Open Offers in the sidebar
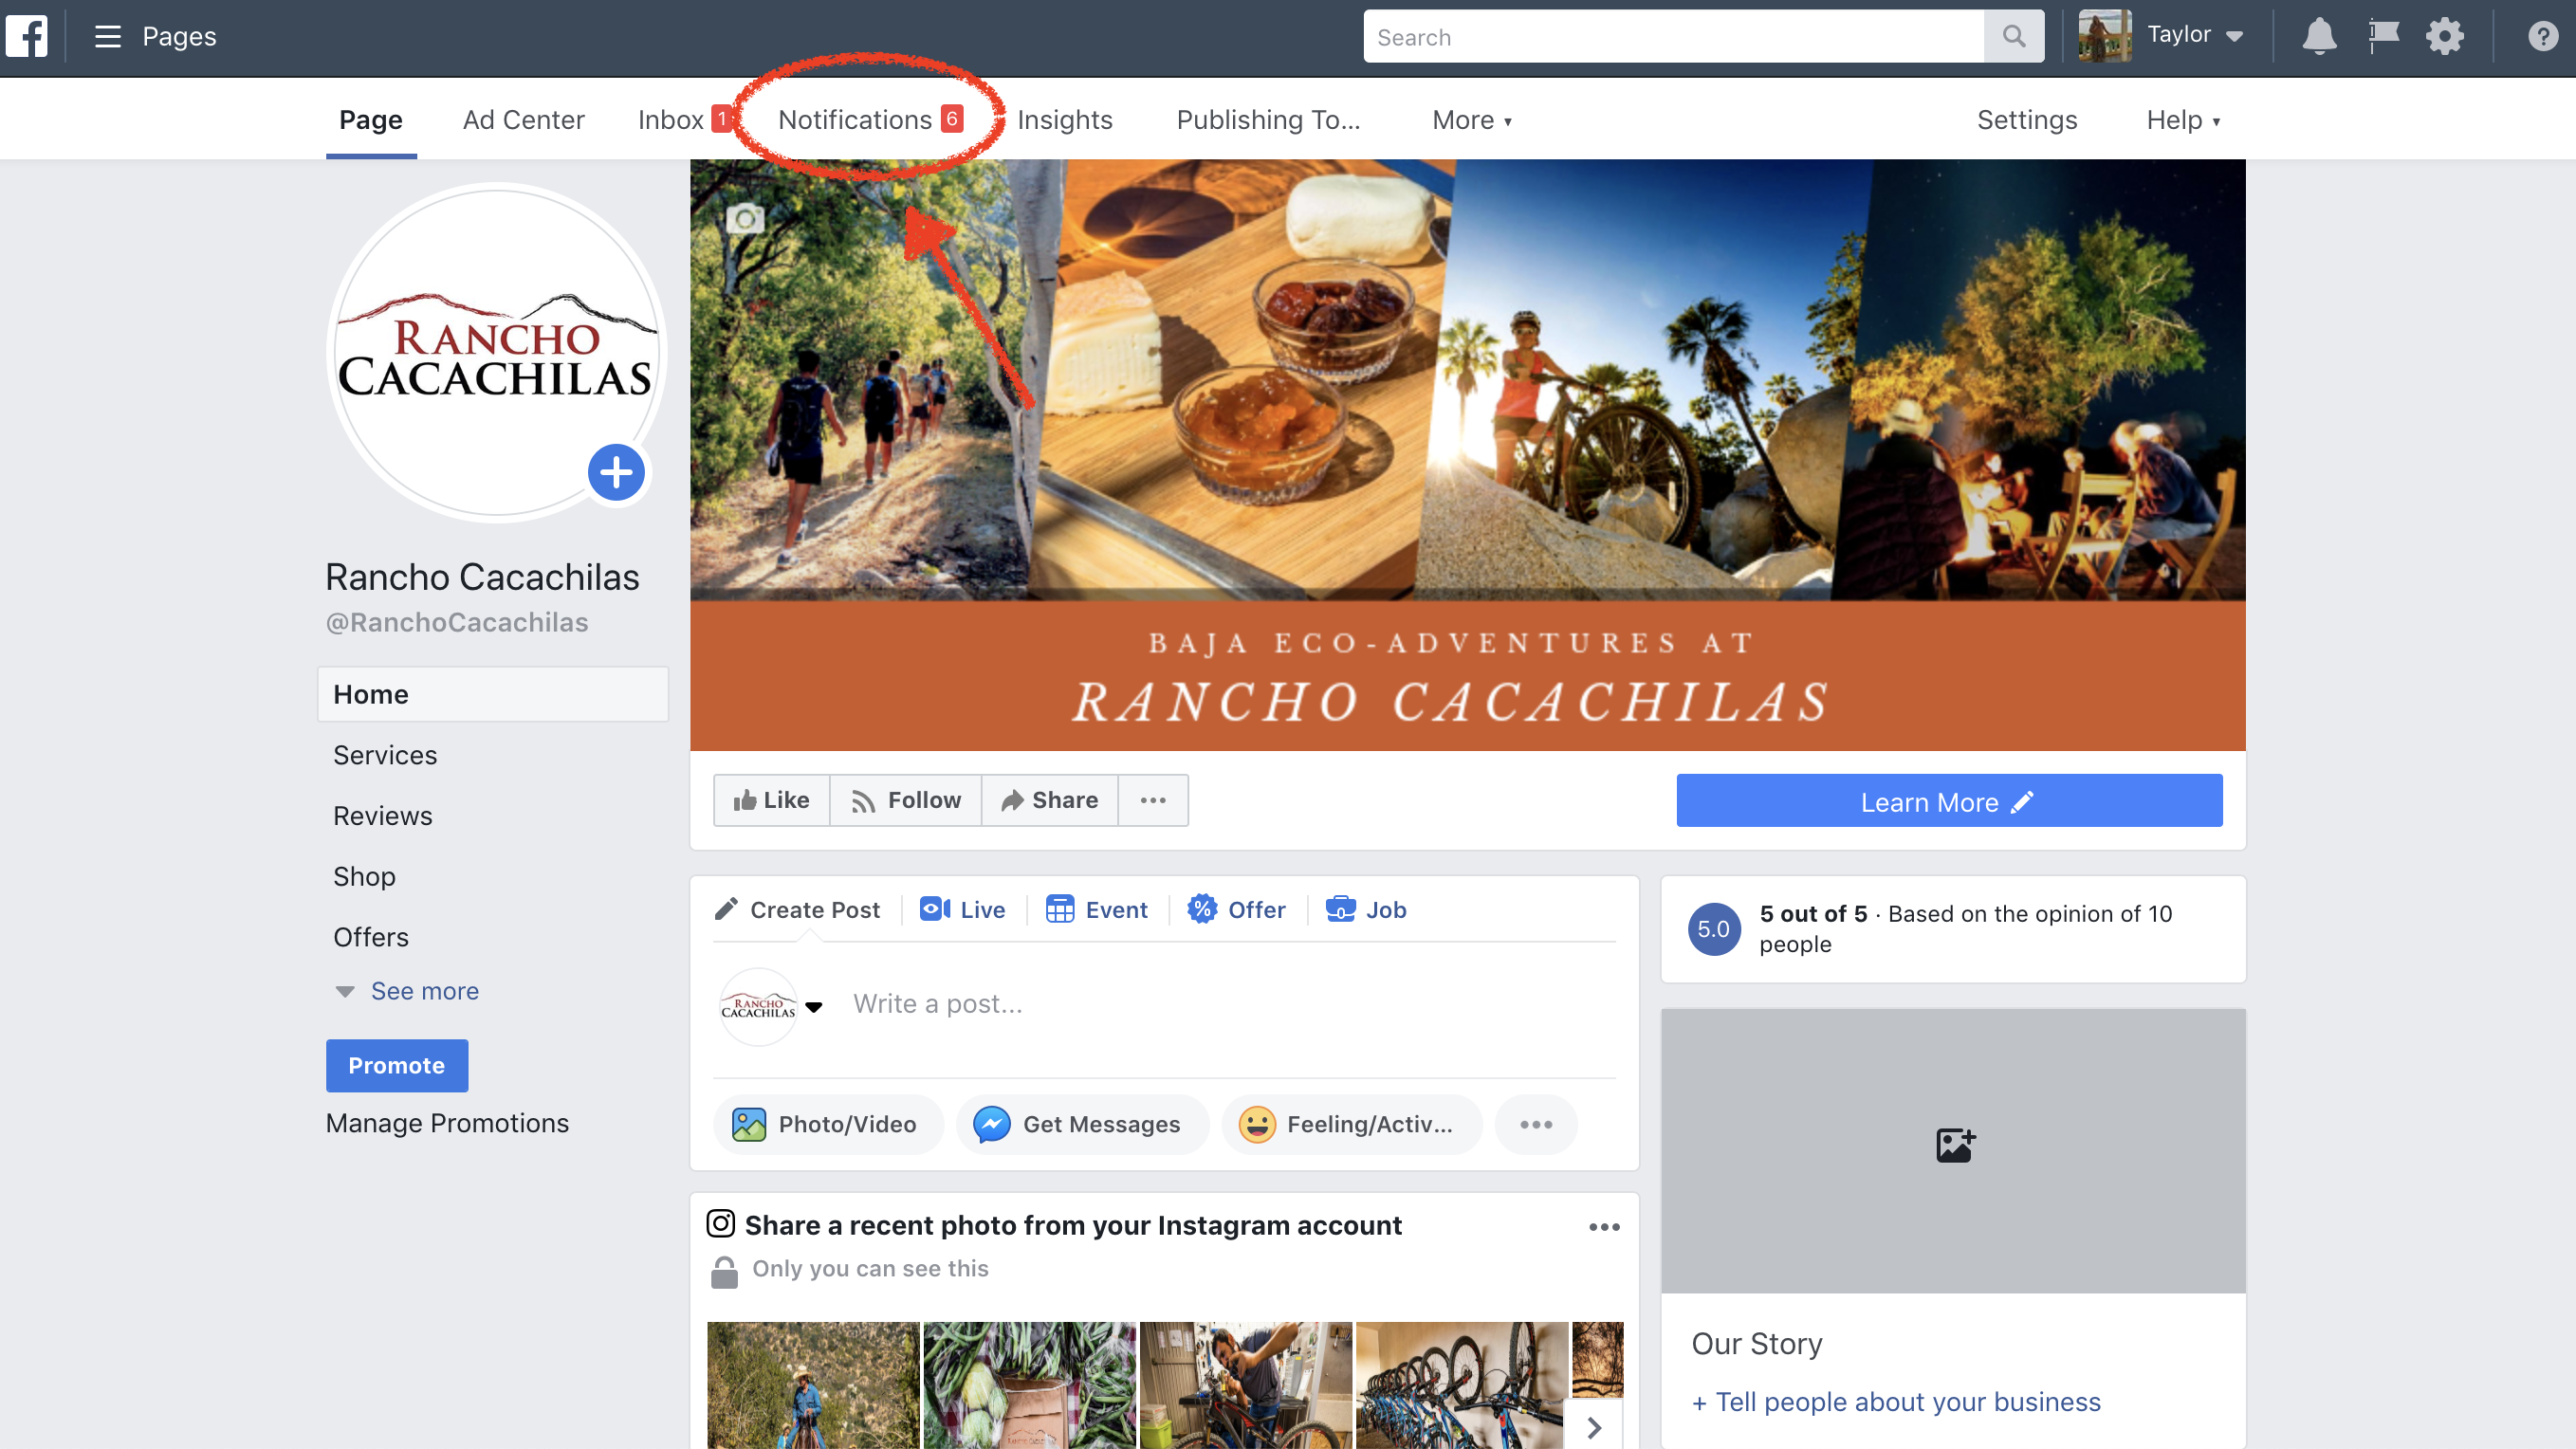 pos(371,937)
